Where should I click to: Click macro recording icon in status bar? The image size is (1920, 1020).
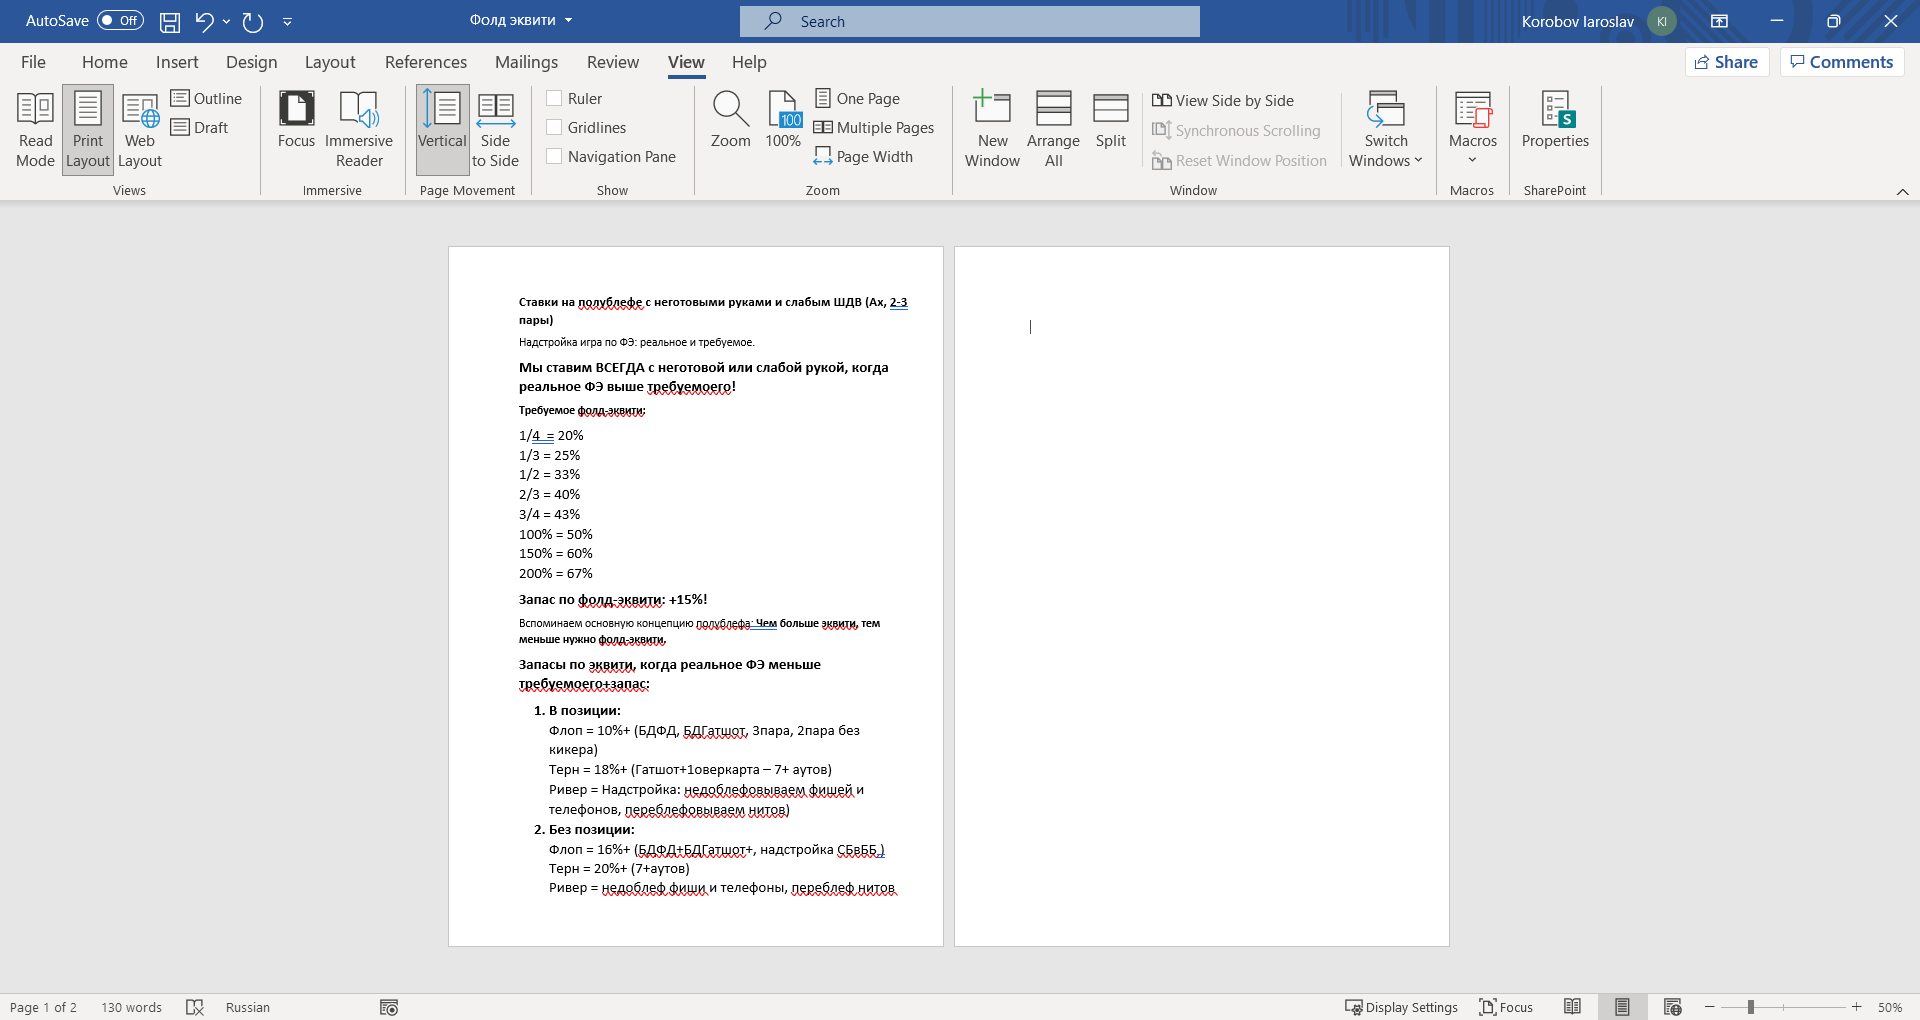(x=389, y=1007)
